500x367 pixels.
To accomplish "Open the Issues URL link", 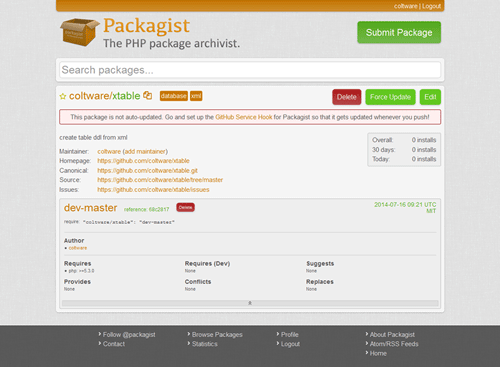I will (153, 190).
